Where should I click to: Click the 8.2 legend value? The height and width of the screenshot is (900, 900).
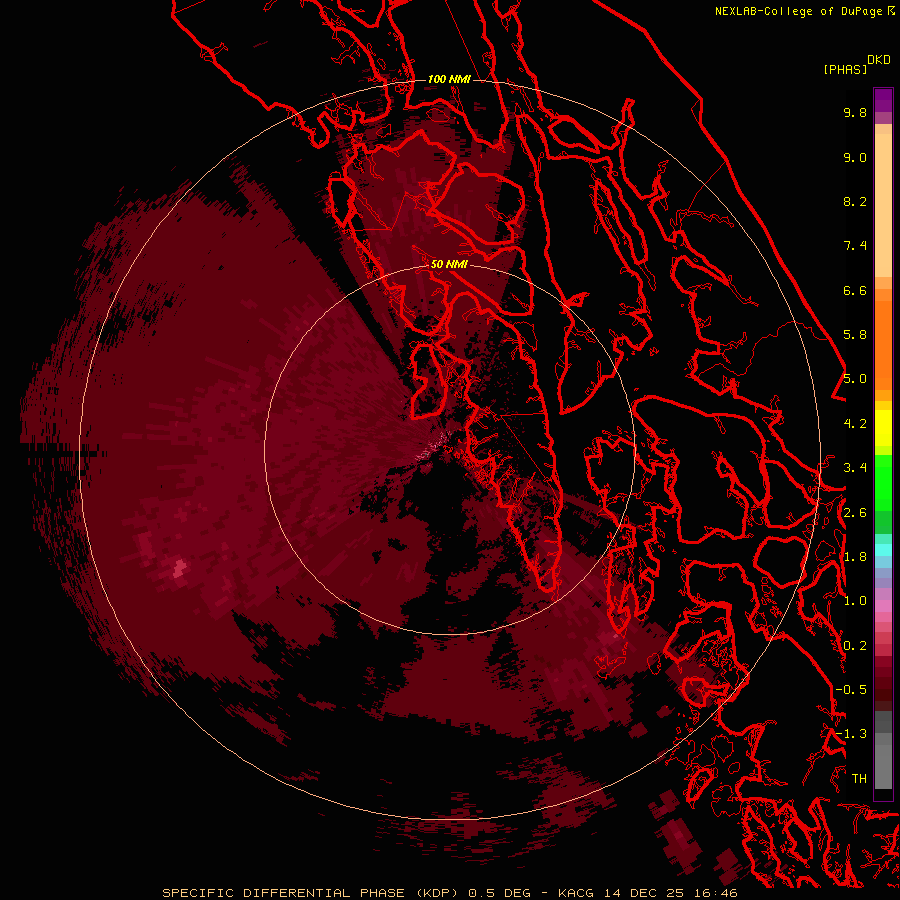[855, 201]
